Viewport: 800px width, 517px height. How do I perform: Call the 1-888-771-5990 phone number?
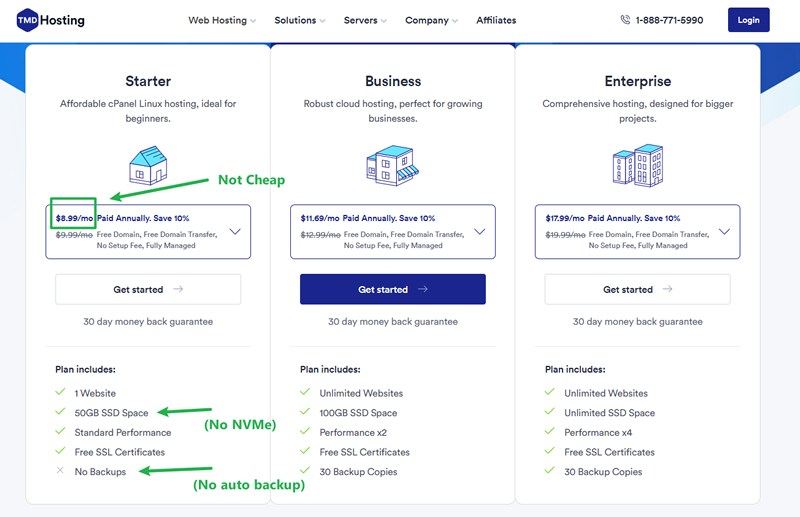(669, 20)
